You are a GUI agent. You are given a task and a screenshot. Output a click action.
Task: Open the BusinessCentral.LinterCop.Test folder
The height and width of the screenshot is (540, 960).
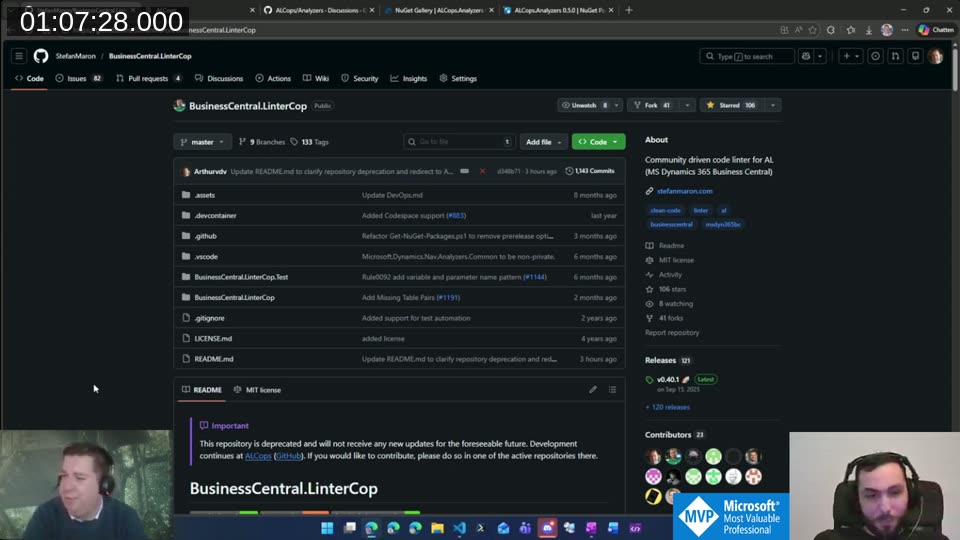241,277
